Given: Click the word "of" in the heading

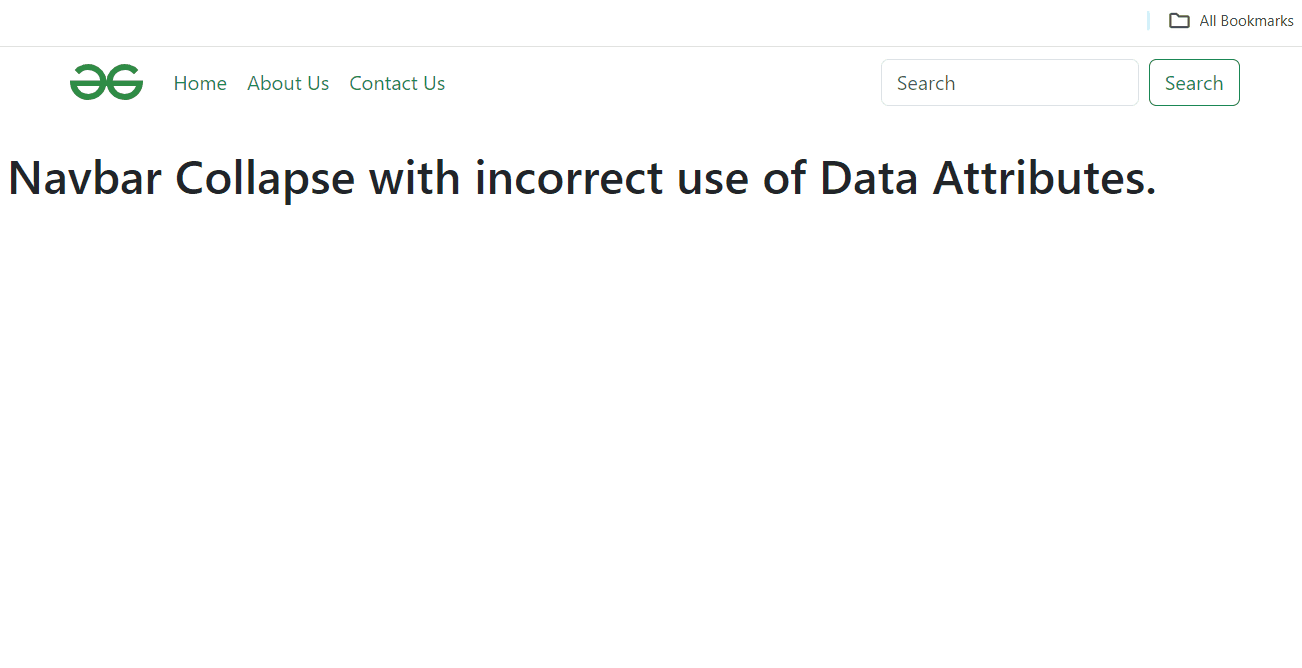Looking at the screenshot, I should tap(784, 179).
